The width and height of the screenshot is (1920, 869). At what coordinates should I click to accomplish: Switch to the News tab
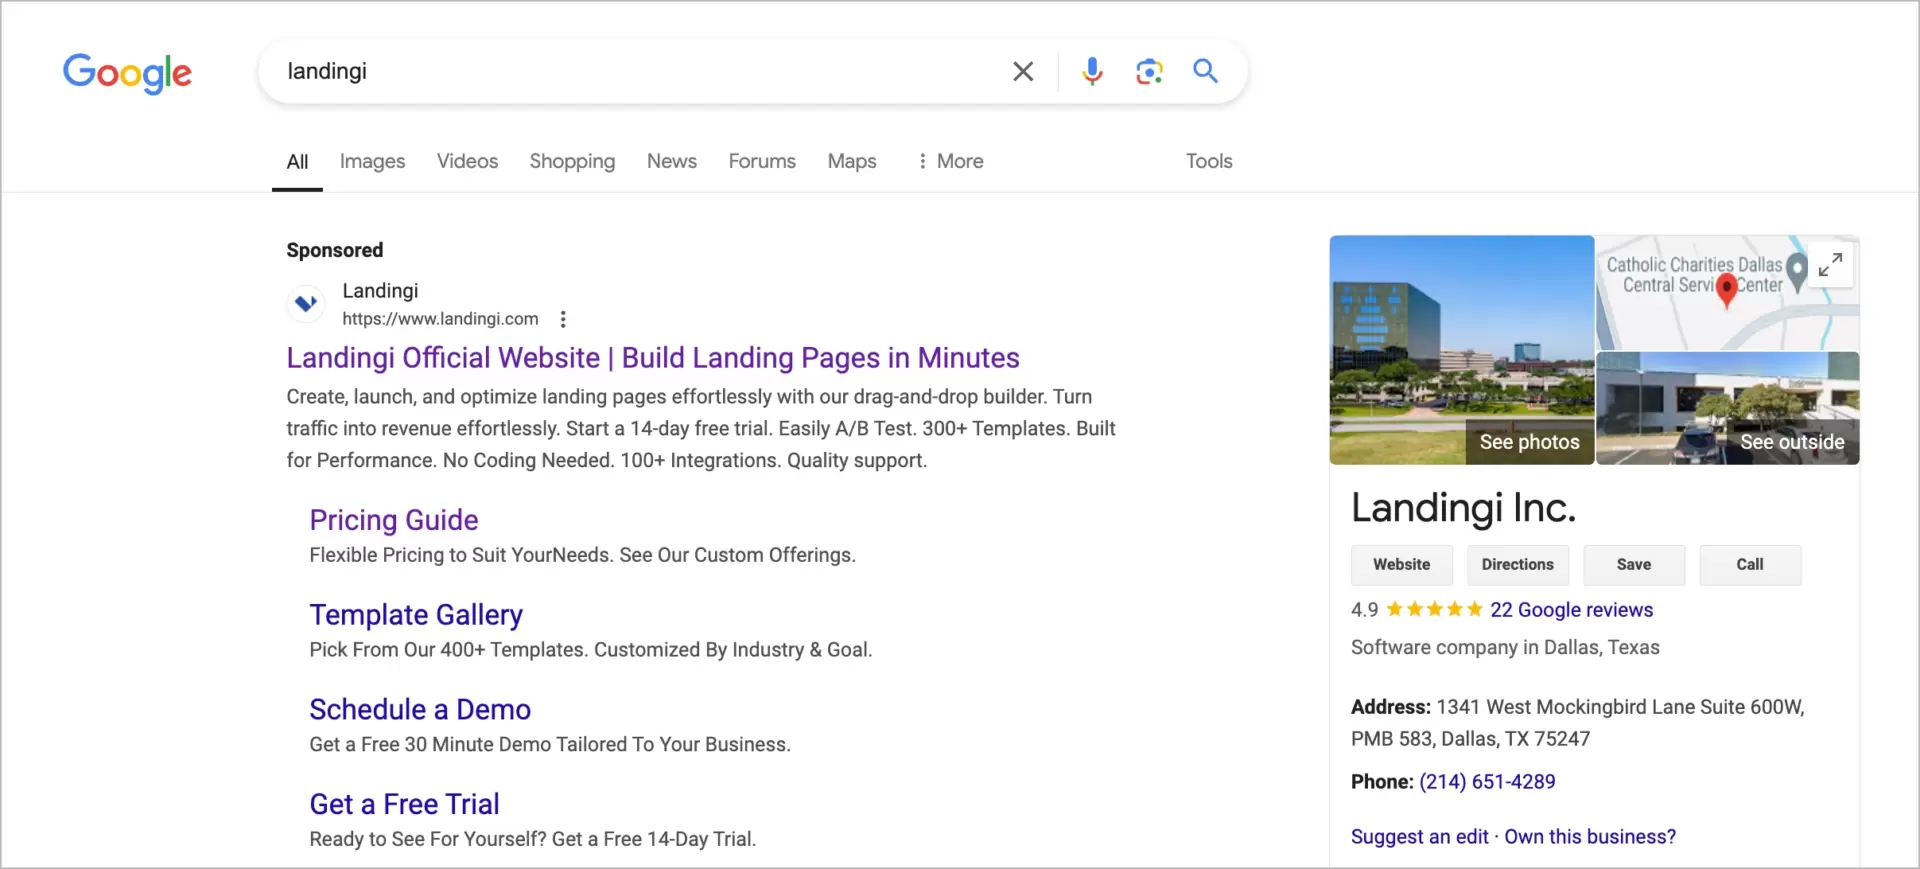tap(671, 161)
